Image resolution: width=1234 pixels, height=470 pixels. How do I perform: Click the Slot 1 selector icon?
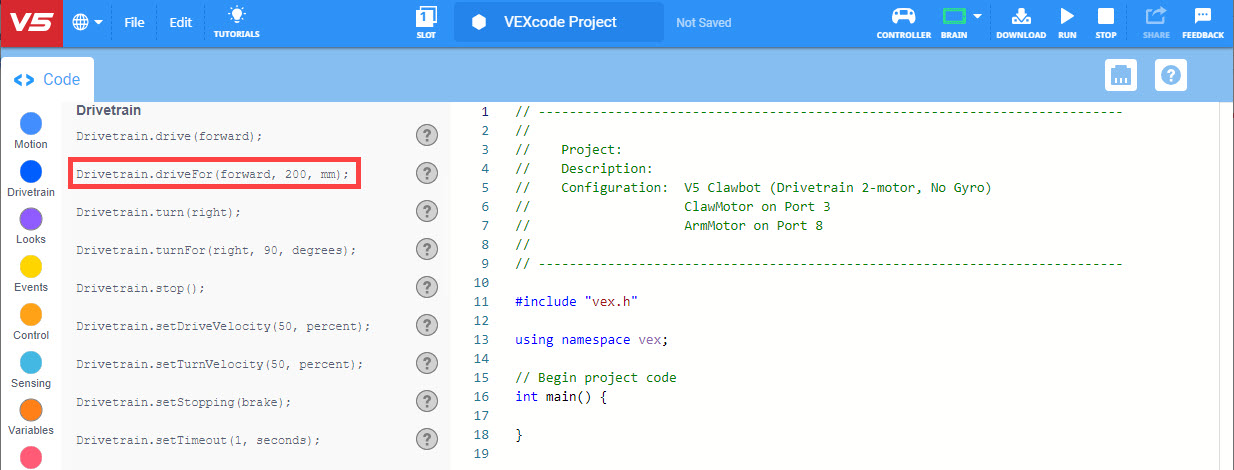pos(426,16)
